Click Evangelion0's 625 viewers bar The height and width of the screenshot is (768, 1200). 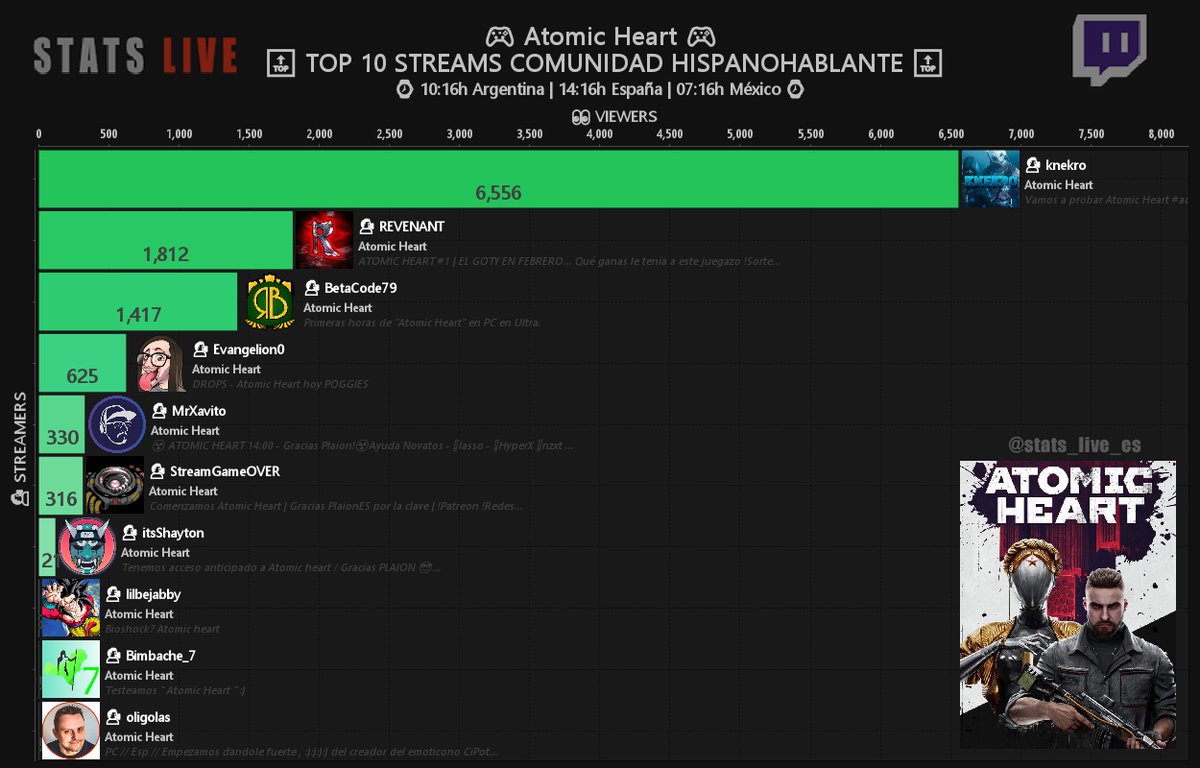tap(82, 363)
